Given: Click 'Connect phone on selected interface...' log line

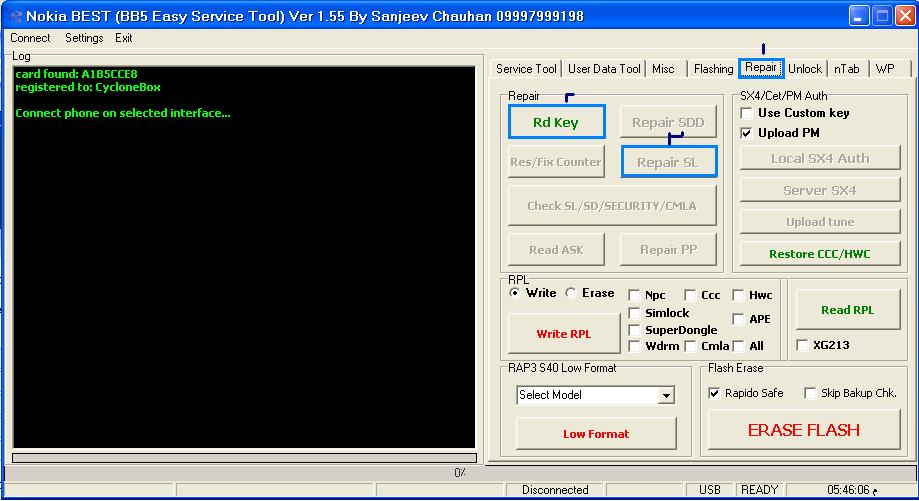Looking at the screenshot, I should (122, 113).
